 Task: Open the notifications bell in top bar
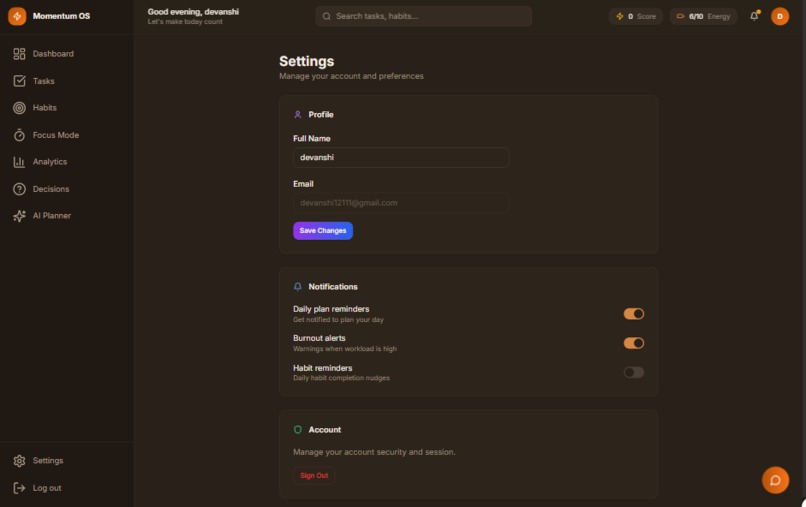tap(754, 16)
